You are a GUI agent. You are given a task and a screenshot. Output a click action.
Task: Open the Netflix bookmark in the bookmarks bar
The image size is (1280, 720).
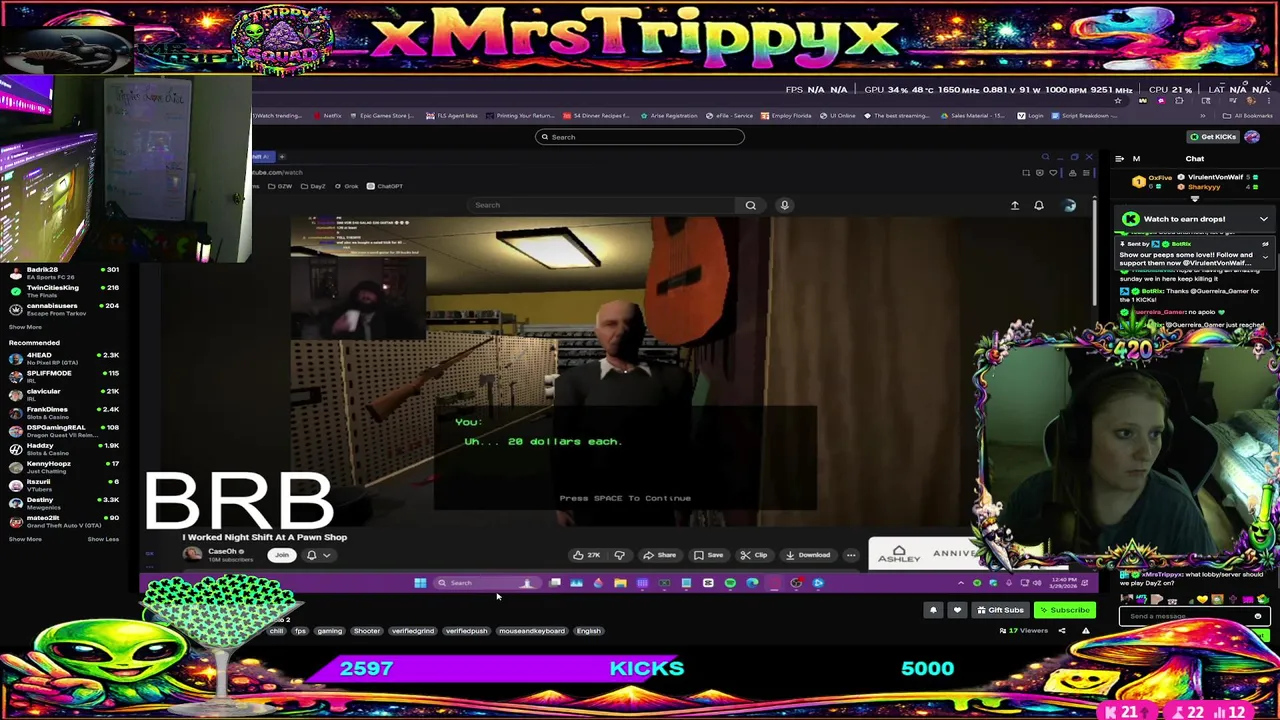click(x=328, y=116)
